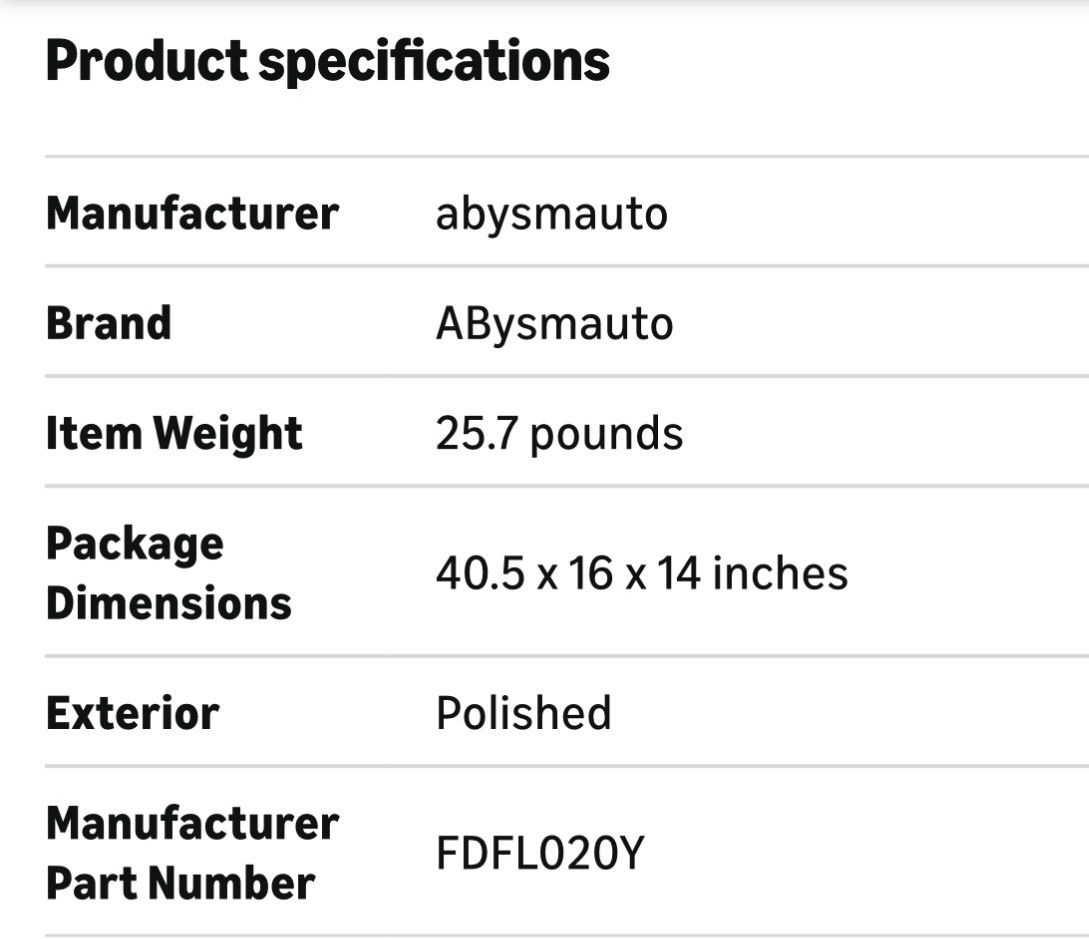1089x939 pixels.
Task: Select the Brand row label
Action: tap(108, 323)
